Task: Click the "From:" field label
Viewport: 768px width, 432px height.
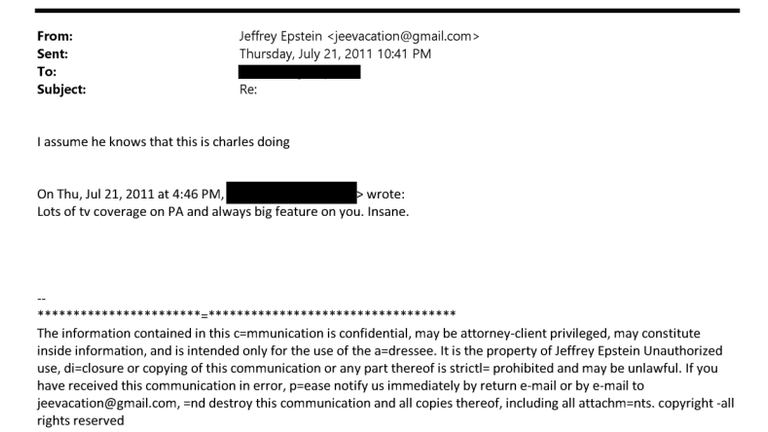Action: pyautogui.click(x=54, y=37)
